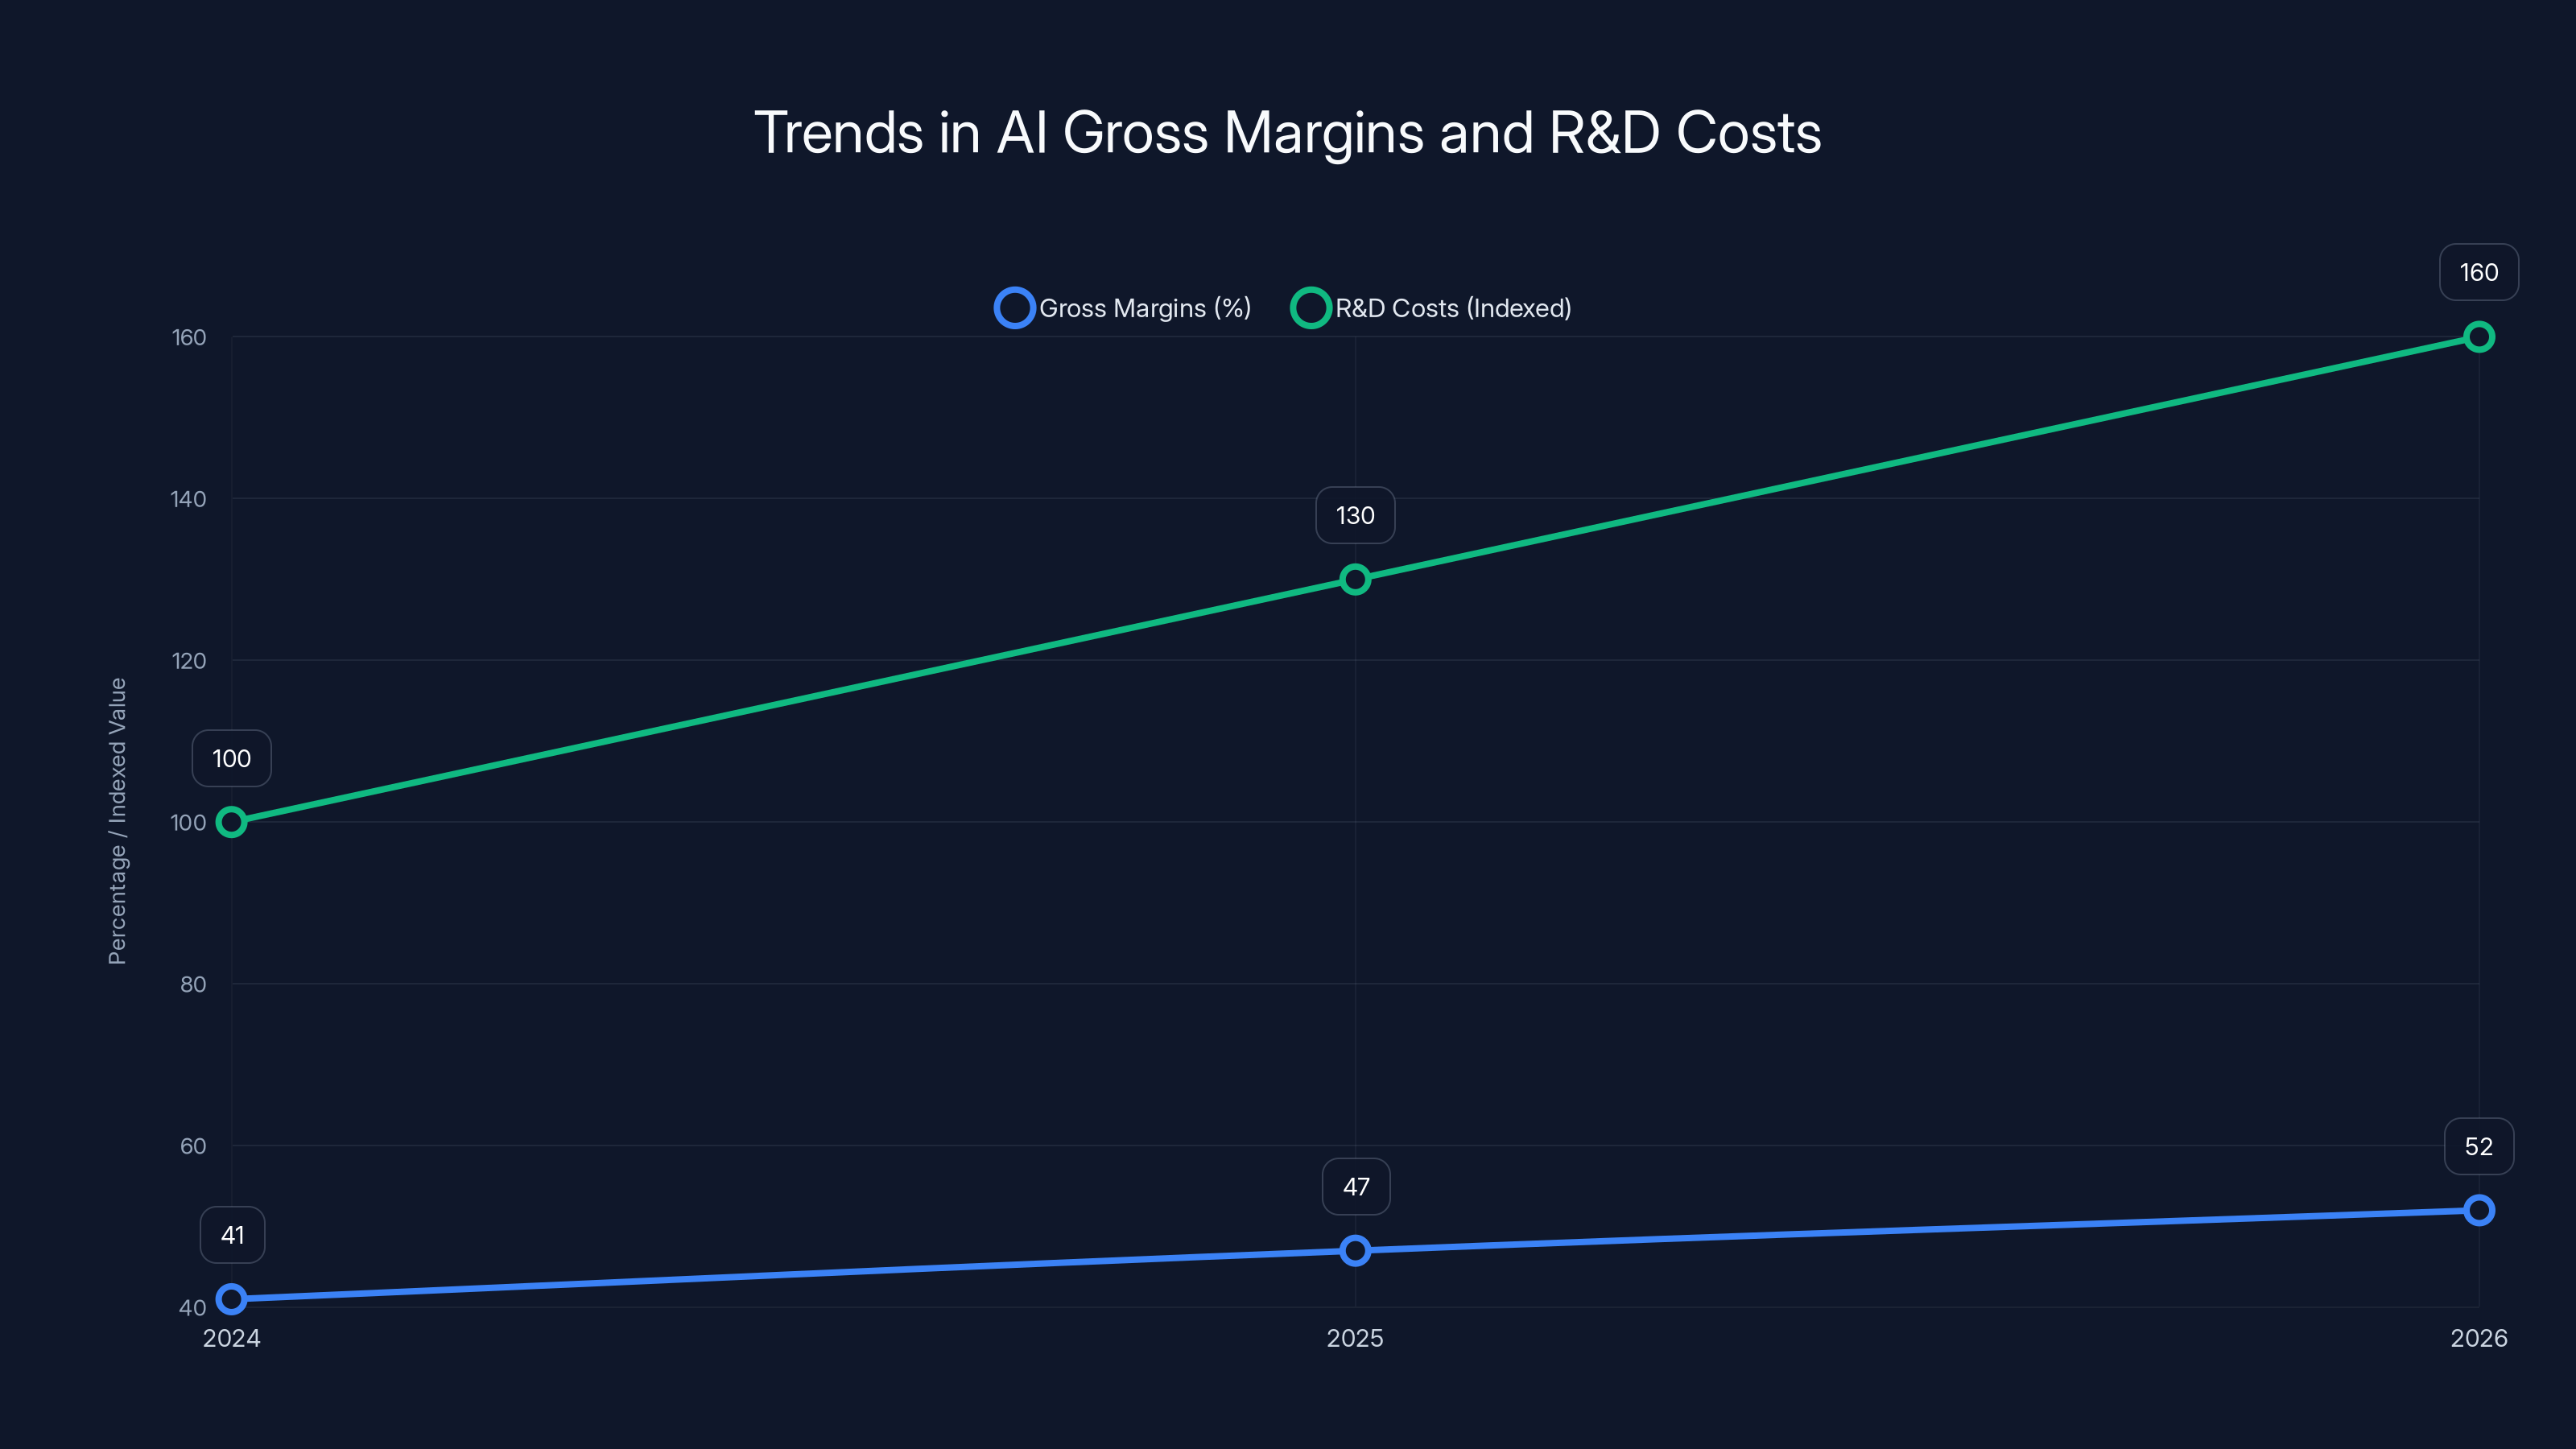
Task: Select the Gross Margins (%) legend label text
Action: [1144, 308]
